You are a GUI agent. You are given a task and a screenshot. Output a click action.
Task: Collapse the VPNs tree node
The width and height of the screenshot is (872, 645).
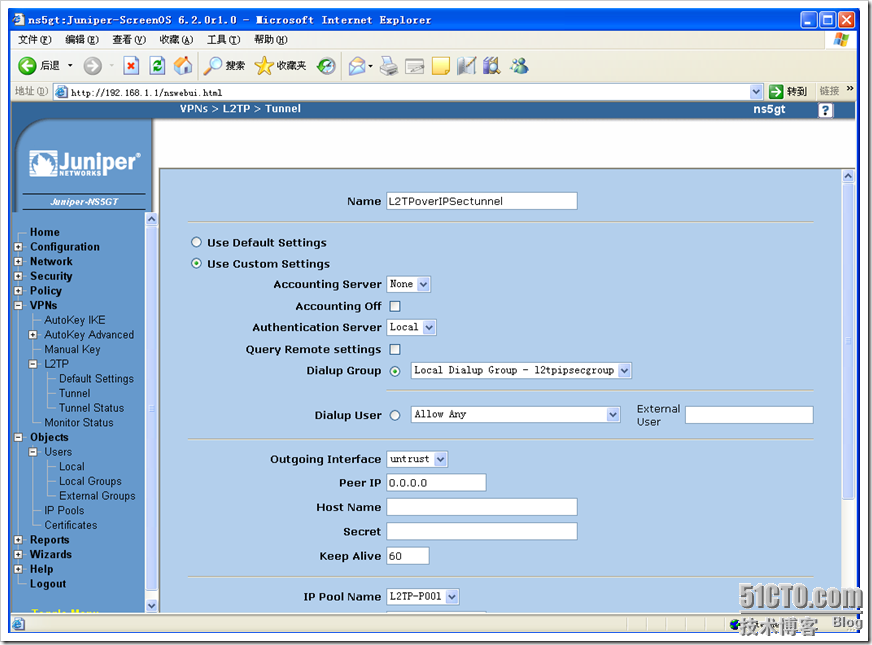tap(18, 305)
